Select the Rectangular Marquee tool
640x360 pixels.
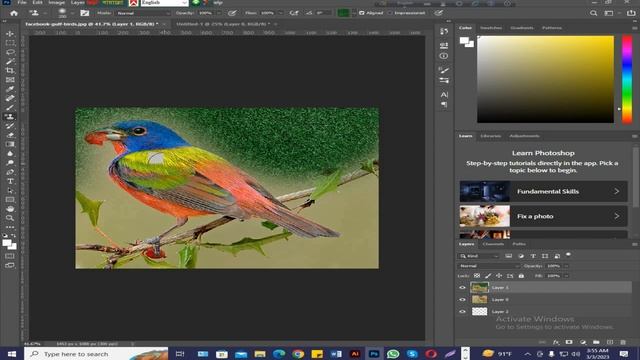click(10, 43)
